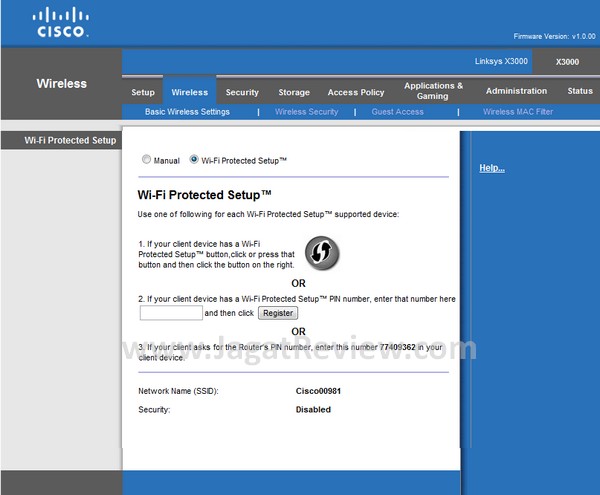
Task: Switch to the Administration tab
Action: (516, 91)
